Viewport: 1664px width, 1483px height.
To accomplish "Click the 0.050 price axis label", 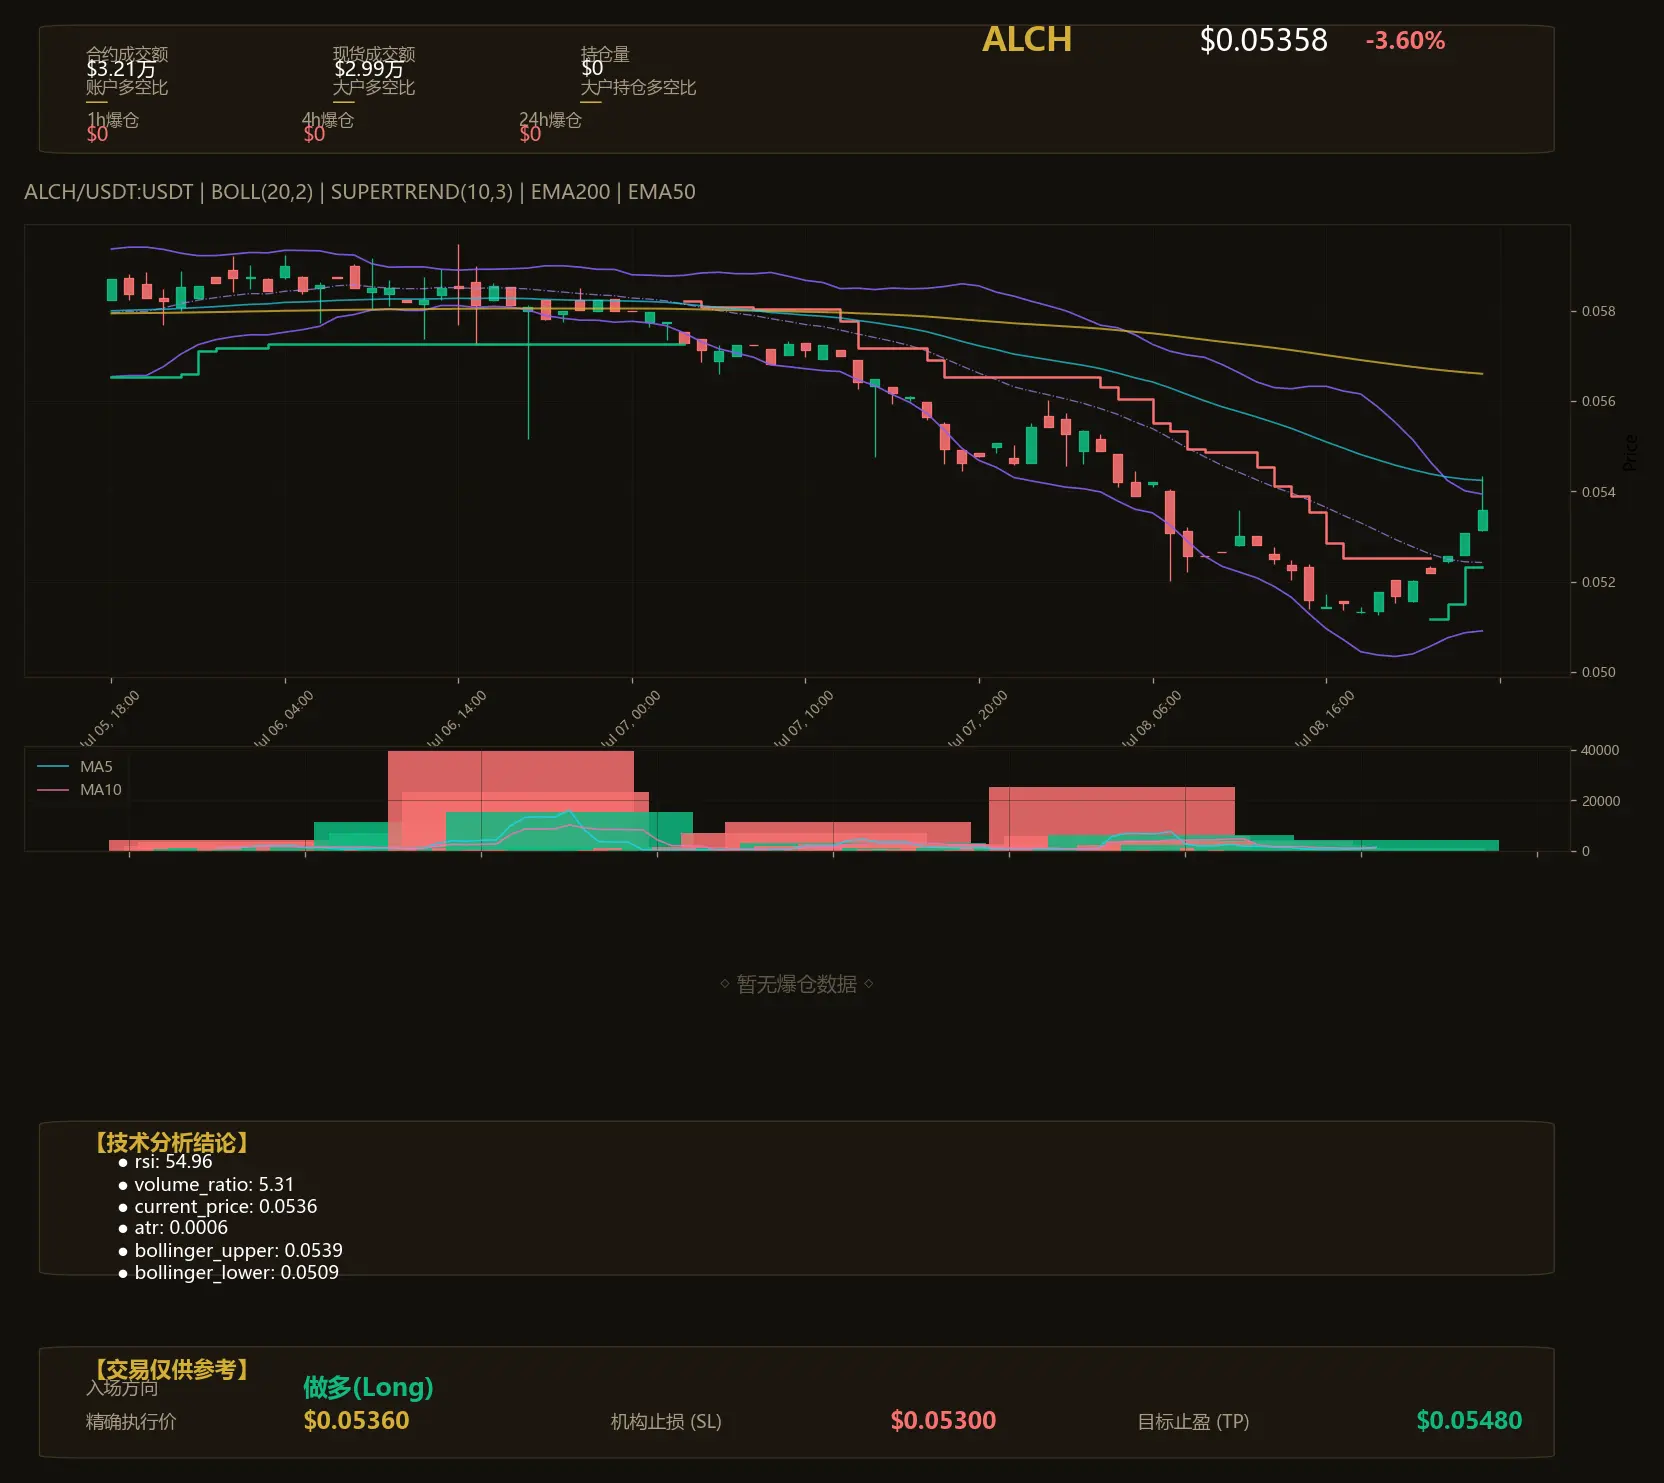I will pyautogui.click(x=1598, y=672).
